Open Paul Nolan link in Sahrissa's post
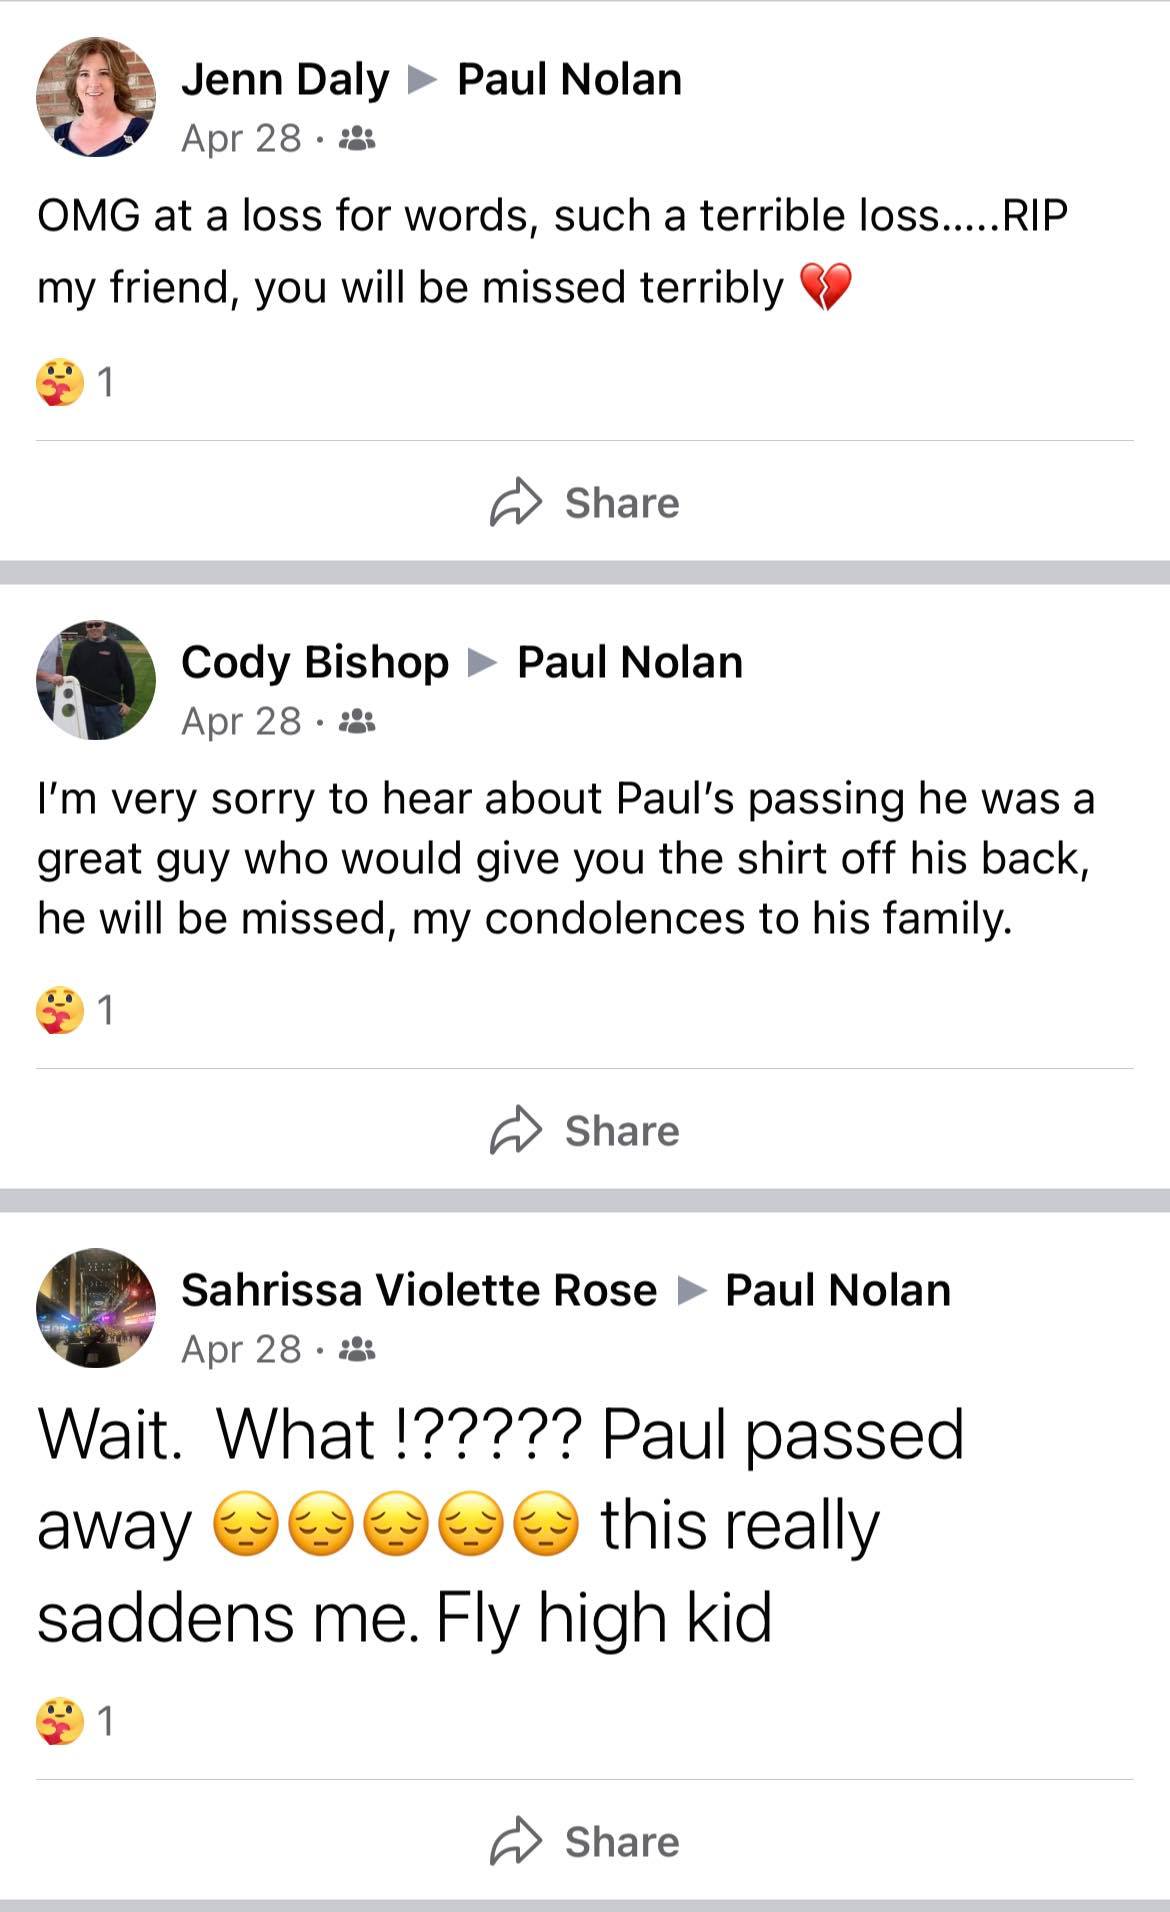 pos(837,1290)
